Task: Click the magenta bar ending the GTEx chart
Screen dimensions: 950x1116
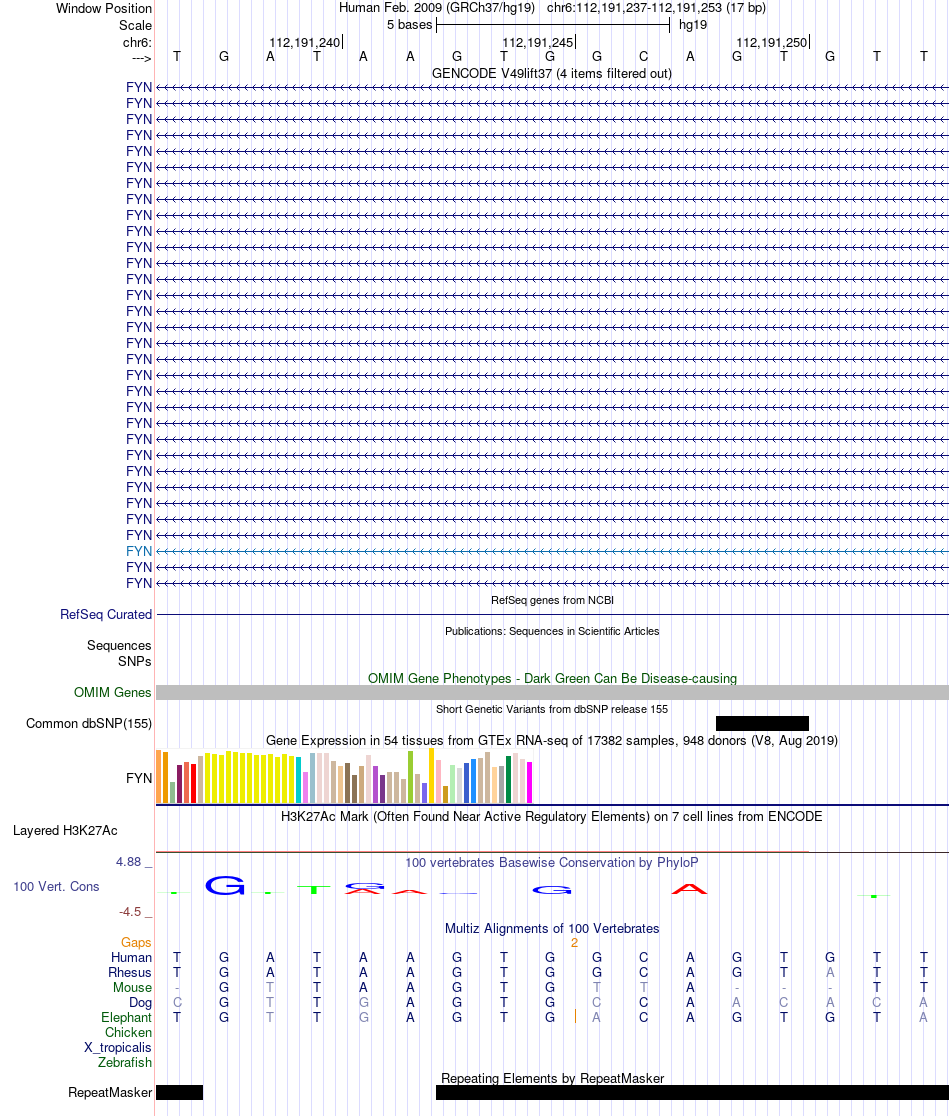Action: click(529, 782)
